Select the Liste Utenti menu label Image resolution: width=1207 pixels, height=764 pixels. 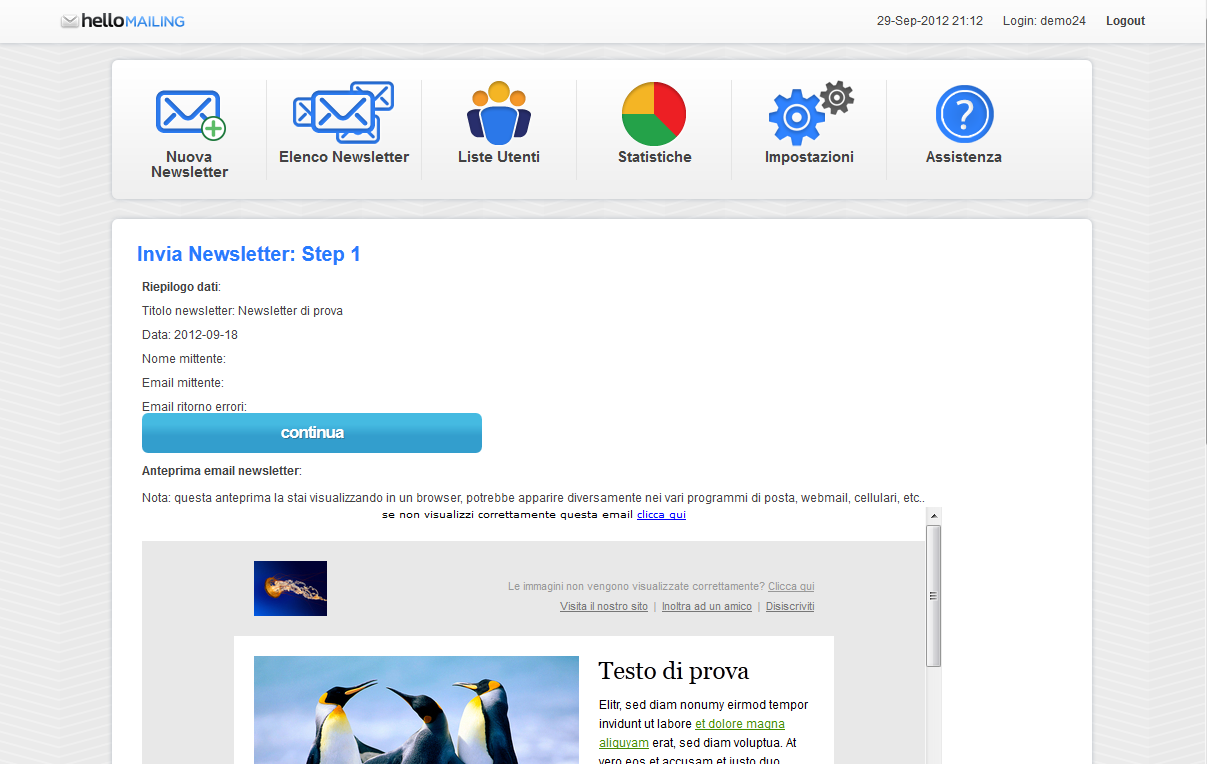click(499, 157)
